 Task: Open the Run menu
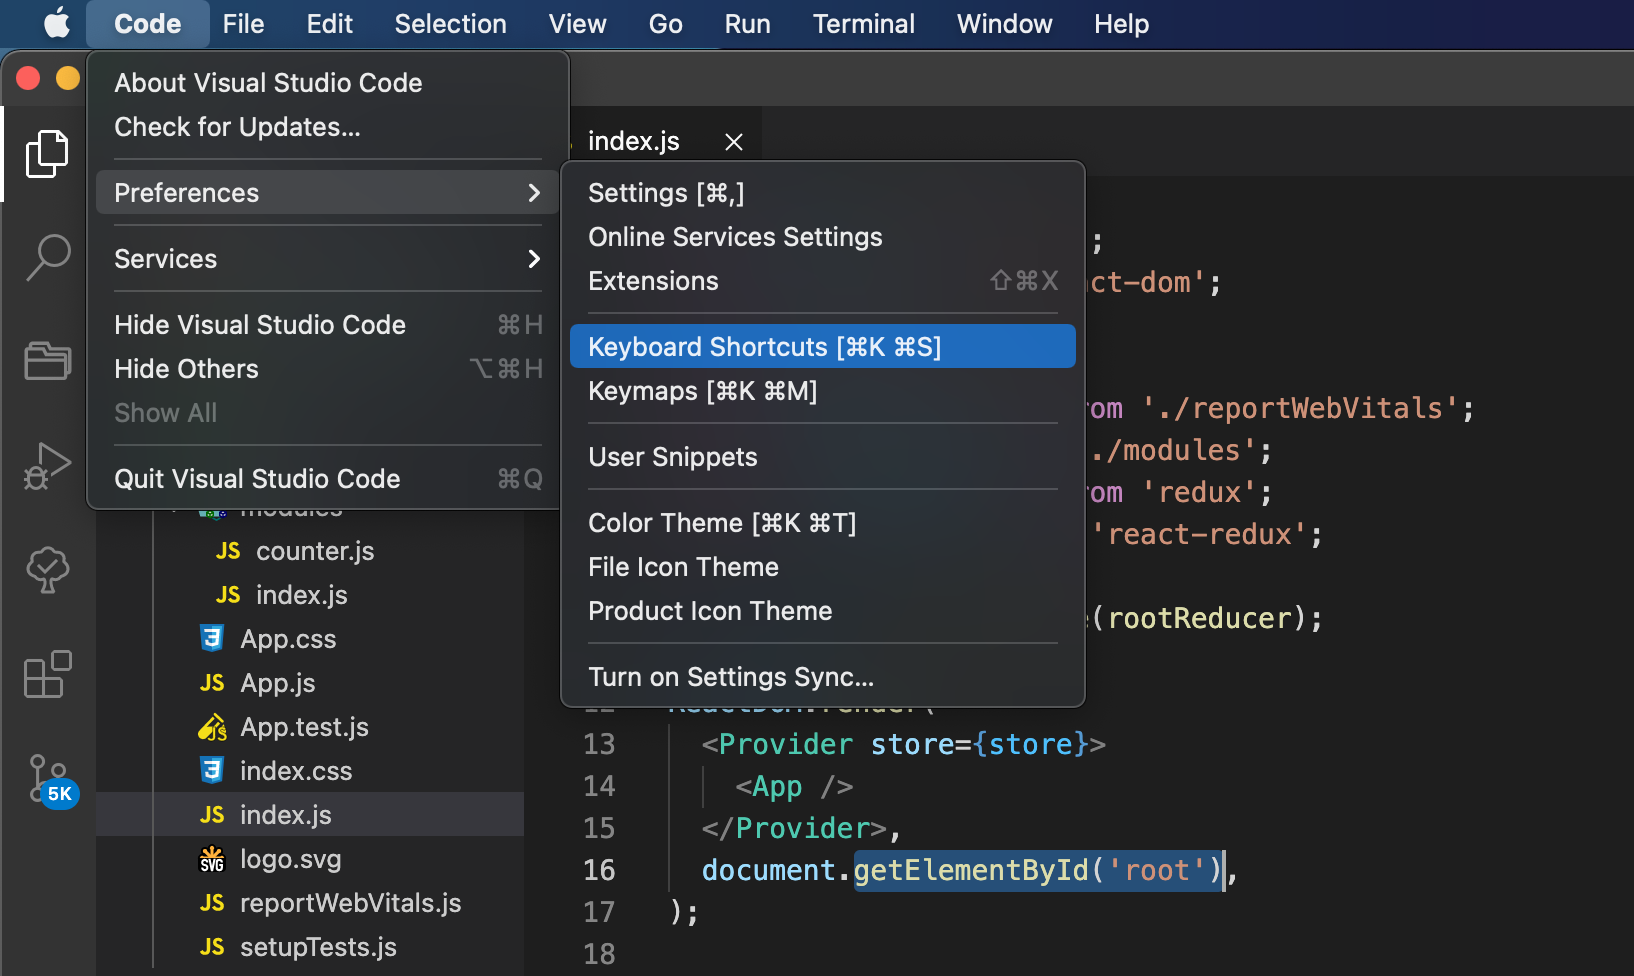click(x=747, y=24)
